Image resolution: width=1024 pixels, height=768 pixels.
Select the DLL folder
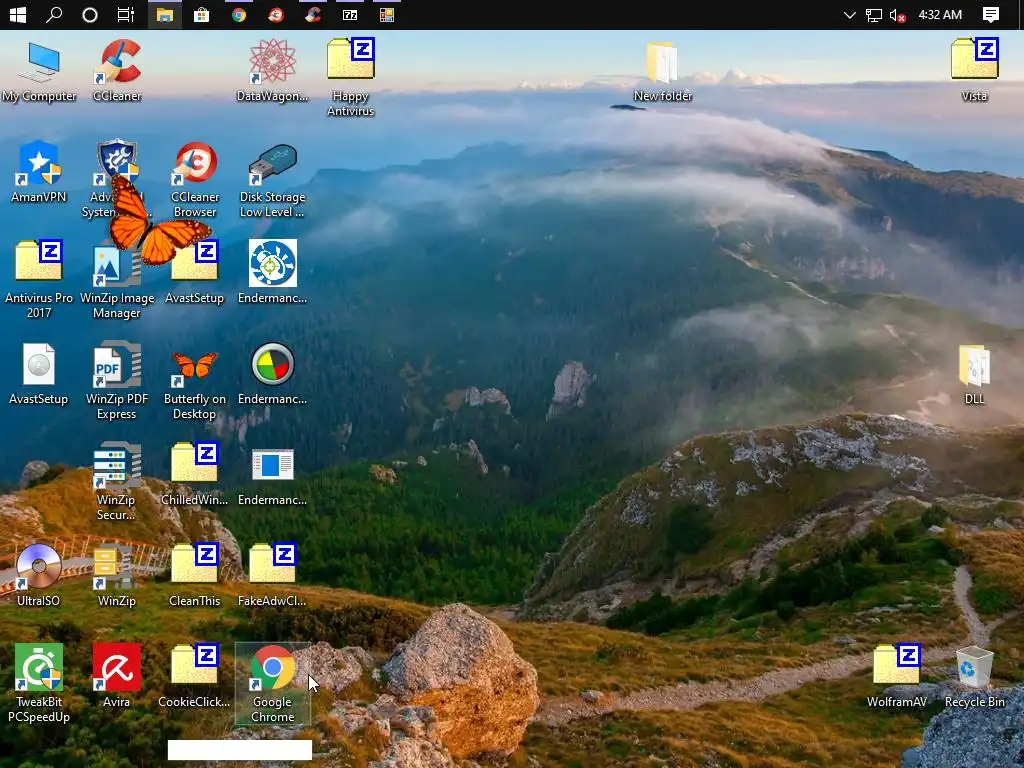(x=974, y=374)
